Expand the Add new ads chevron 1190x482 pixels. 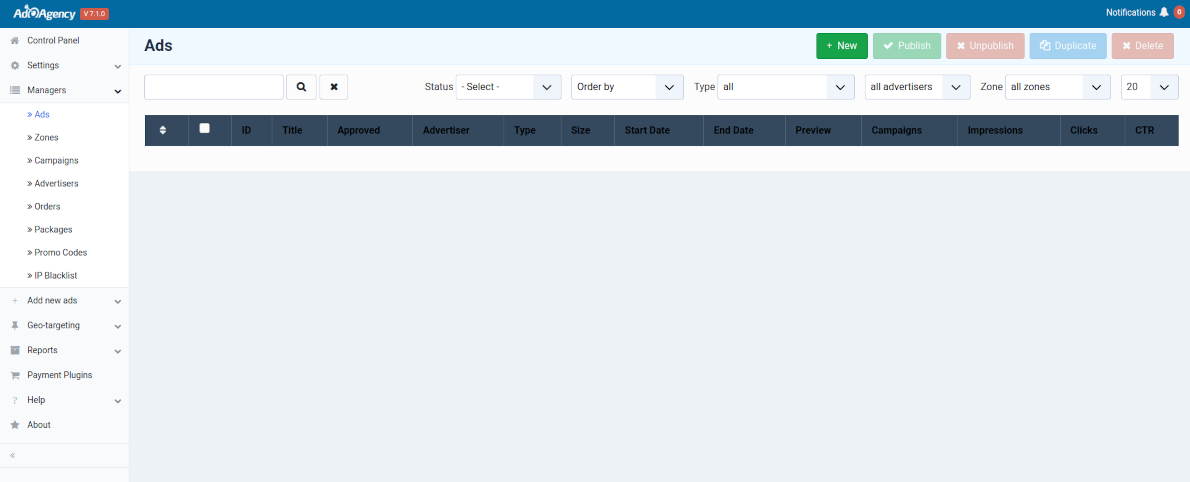(118, 302)
